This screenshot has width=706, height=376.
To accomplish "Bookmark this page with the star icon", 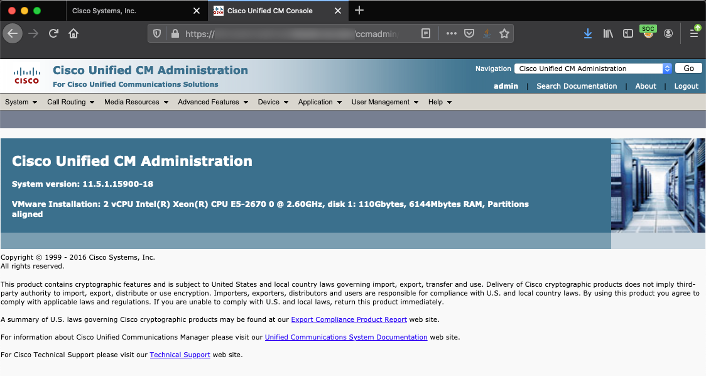I will tap(504, 33).
